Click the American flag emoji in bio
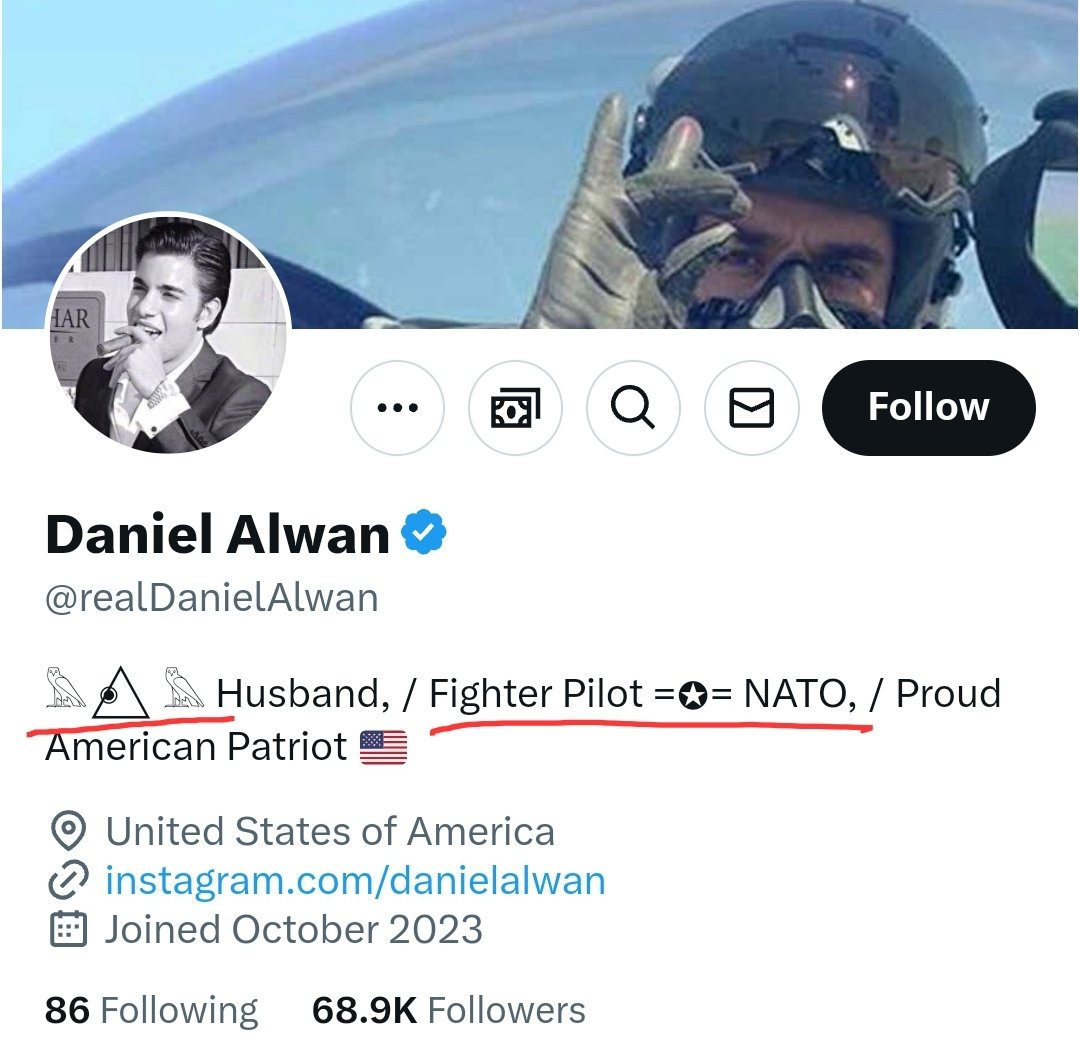1079x1063 pixels. coord(383,747)
